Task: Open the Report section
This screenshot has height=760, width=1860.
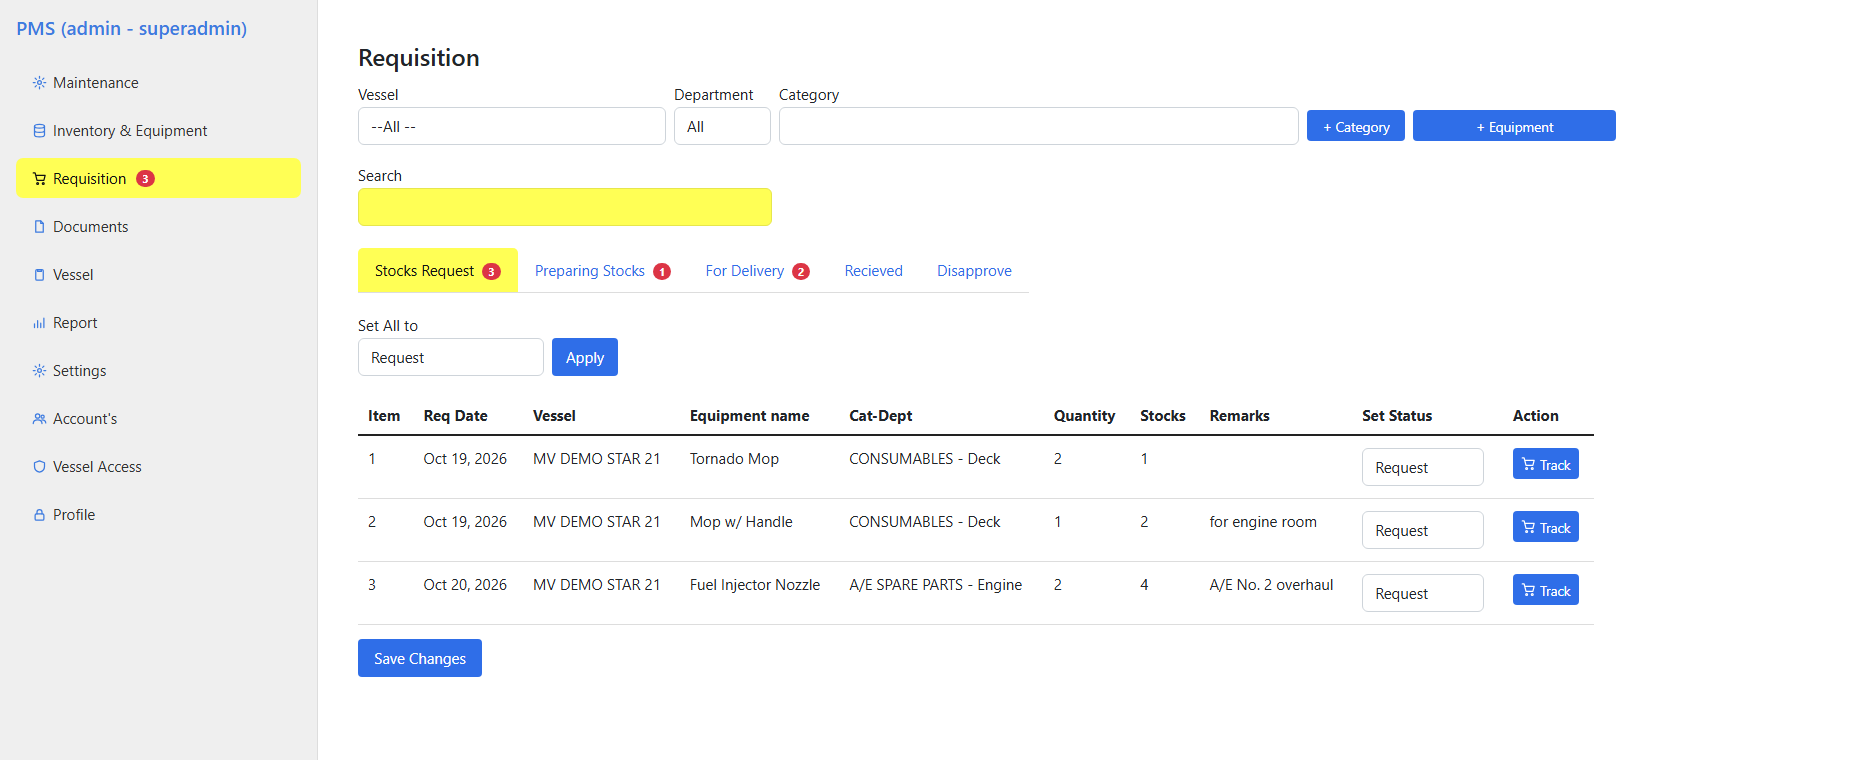Action: (158, 323)
